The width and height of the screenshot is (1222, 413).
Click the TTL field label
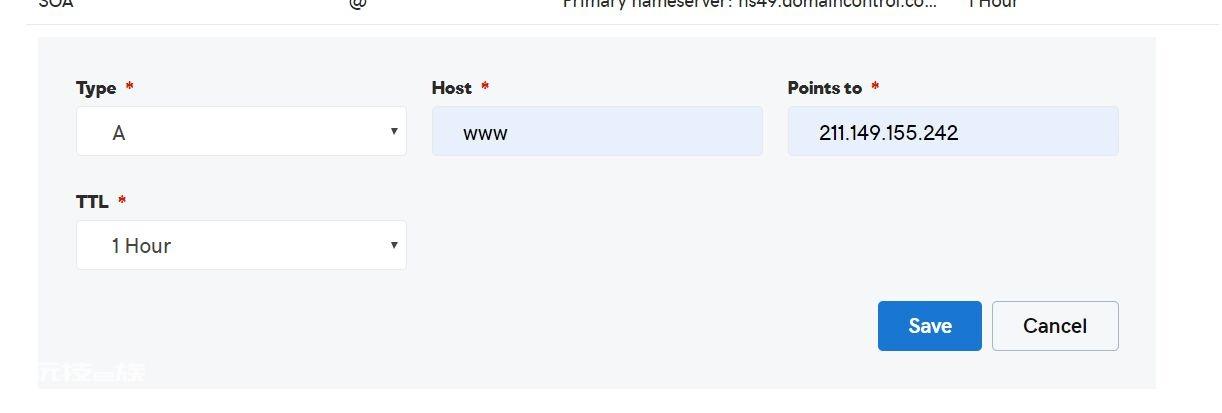pos(91,201)
